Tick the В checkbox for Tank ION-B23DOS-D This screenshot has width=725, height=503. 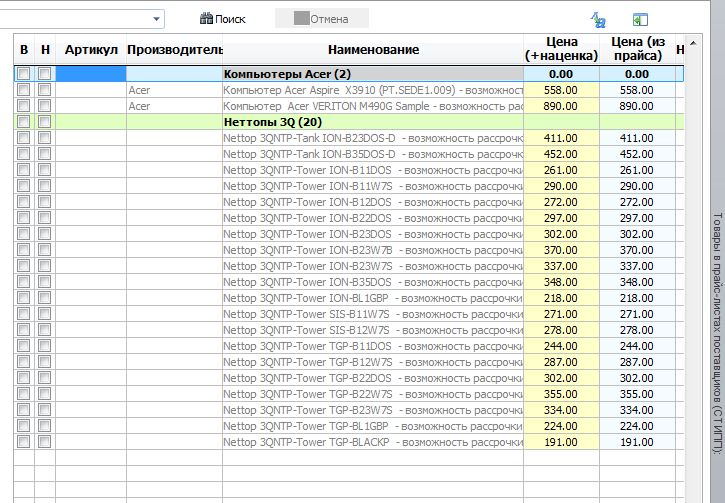click(24, 138)
